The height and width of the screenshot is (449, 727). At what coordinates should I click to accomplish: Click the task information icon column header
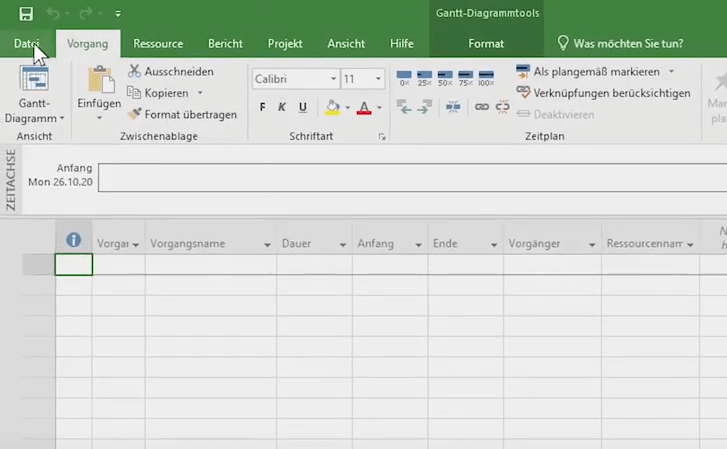(73, 241)
